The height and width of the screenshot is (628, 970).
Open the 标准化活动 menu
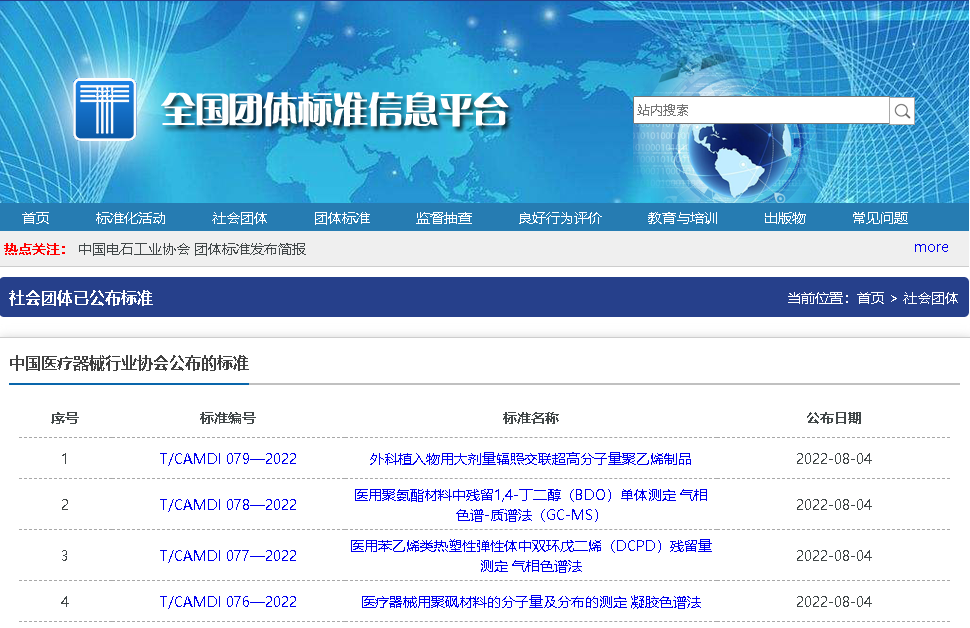130,217
